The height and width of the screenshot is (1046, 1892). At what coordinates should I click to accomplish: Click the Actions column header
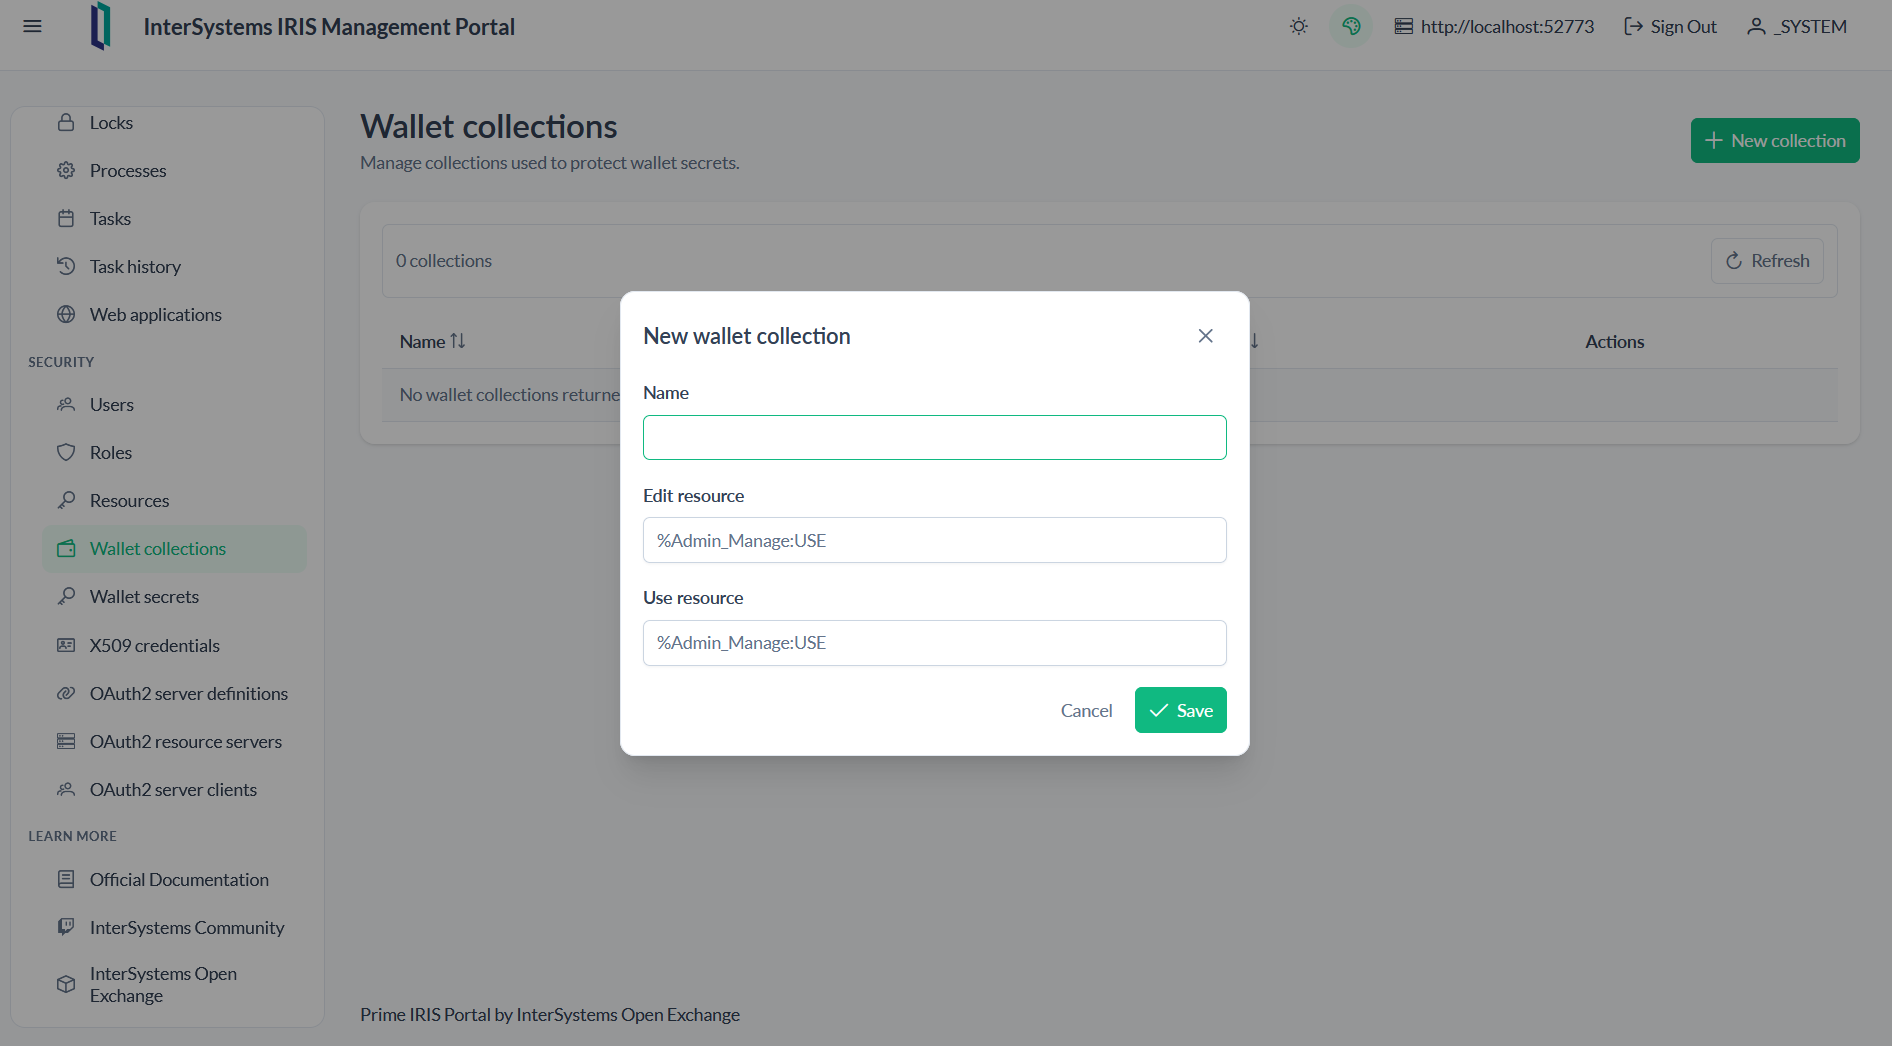coord(1614,341)
